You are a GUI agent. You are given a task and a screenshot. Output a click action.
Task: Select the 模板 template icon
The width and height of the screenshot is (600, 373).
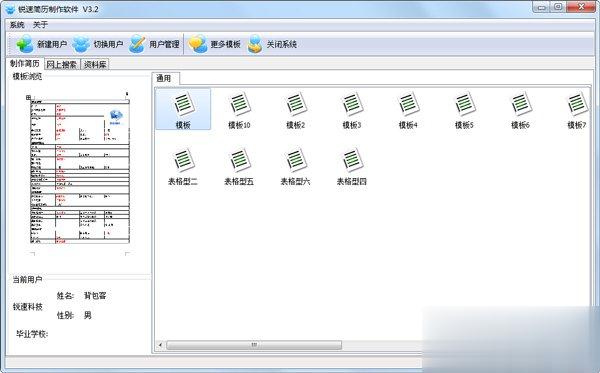pyautogui.click(x=183, y=110)
